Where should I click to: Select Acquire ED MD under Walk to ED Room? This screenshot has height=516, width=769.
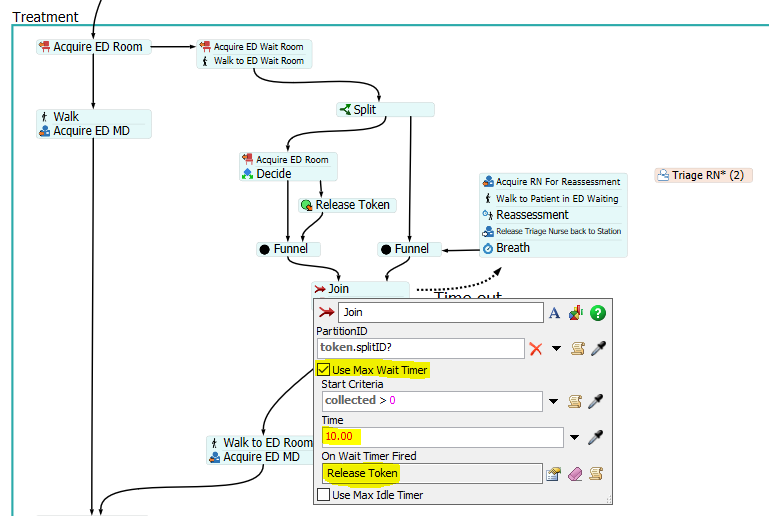click(x=260, y=457)
